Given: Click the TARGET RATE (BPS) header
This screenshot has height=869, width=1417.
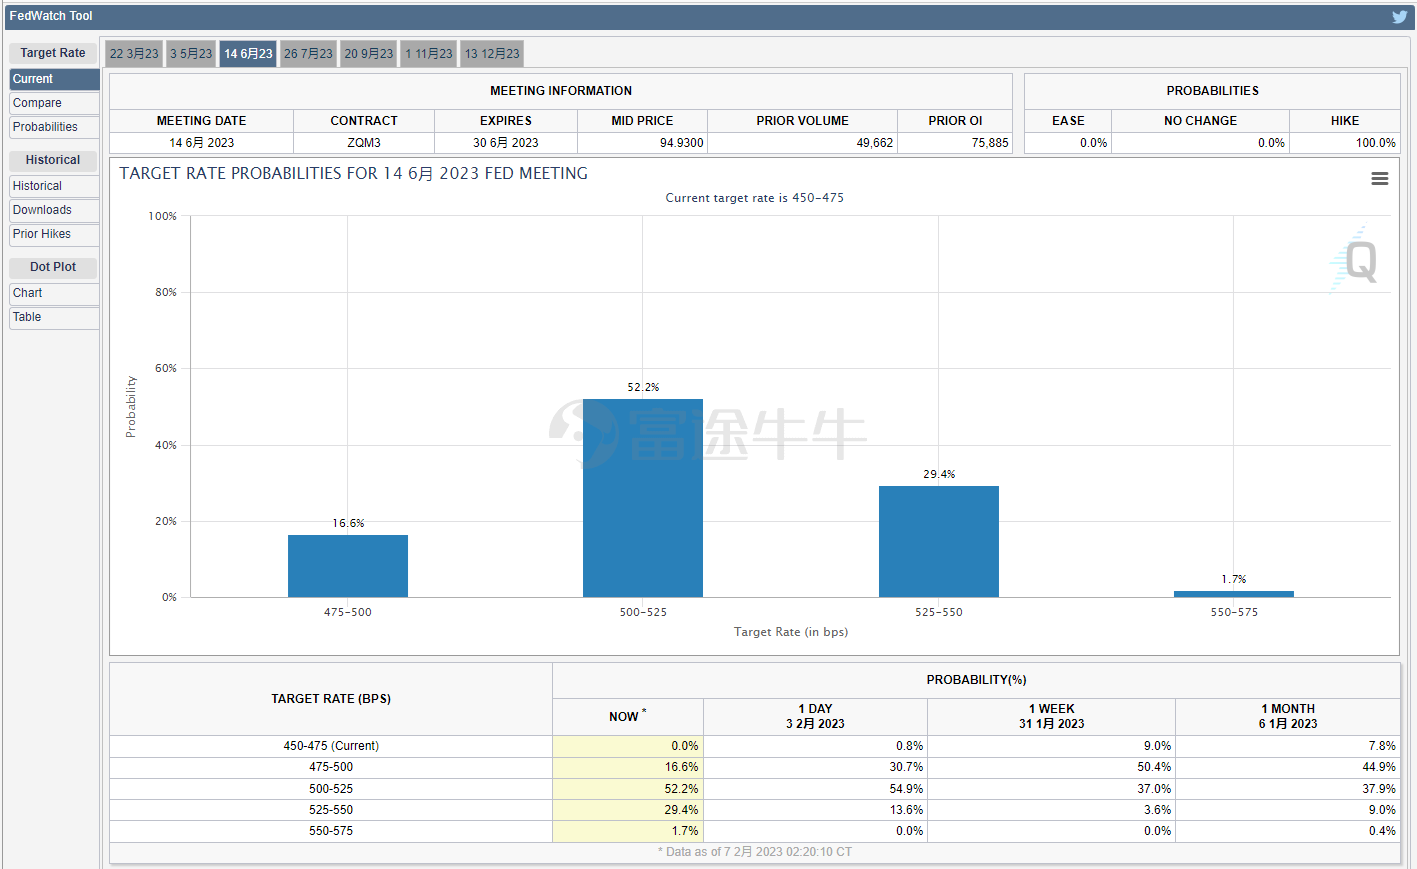Looking at the screenshot, I should 331,699.
